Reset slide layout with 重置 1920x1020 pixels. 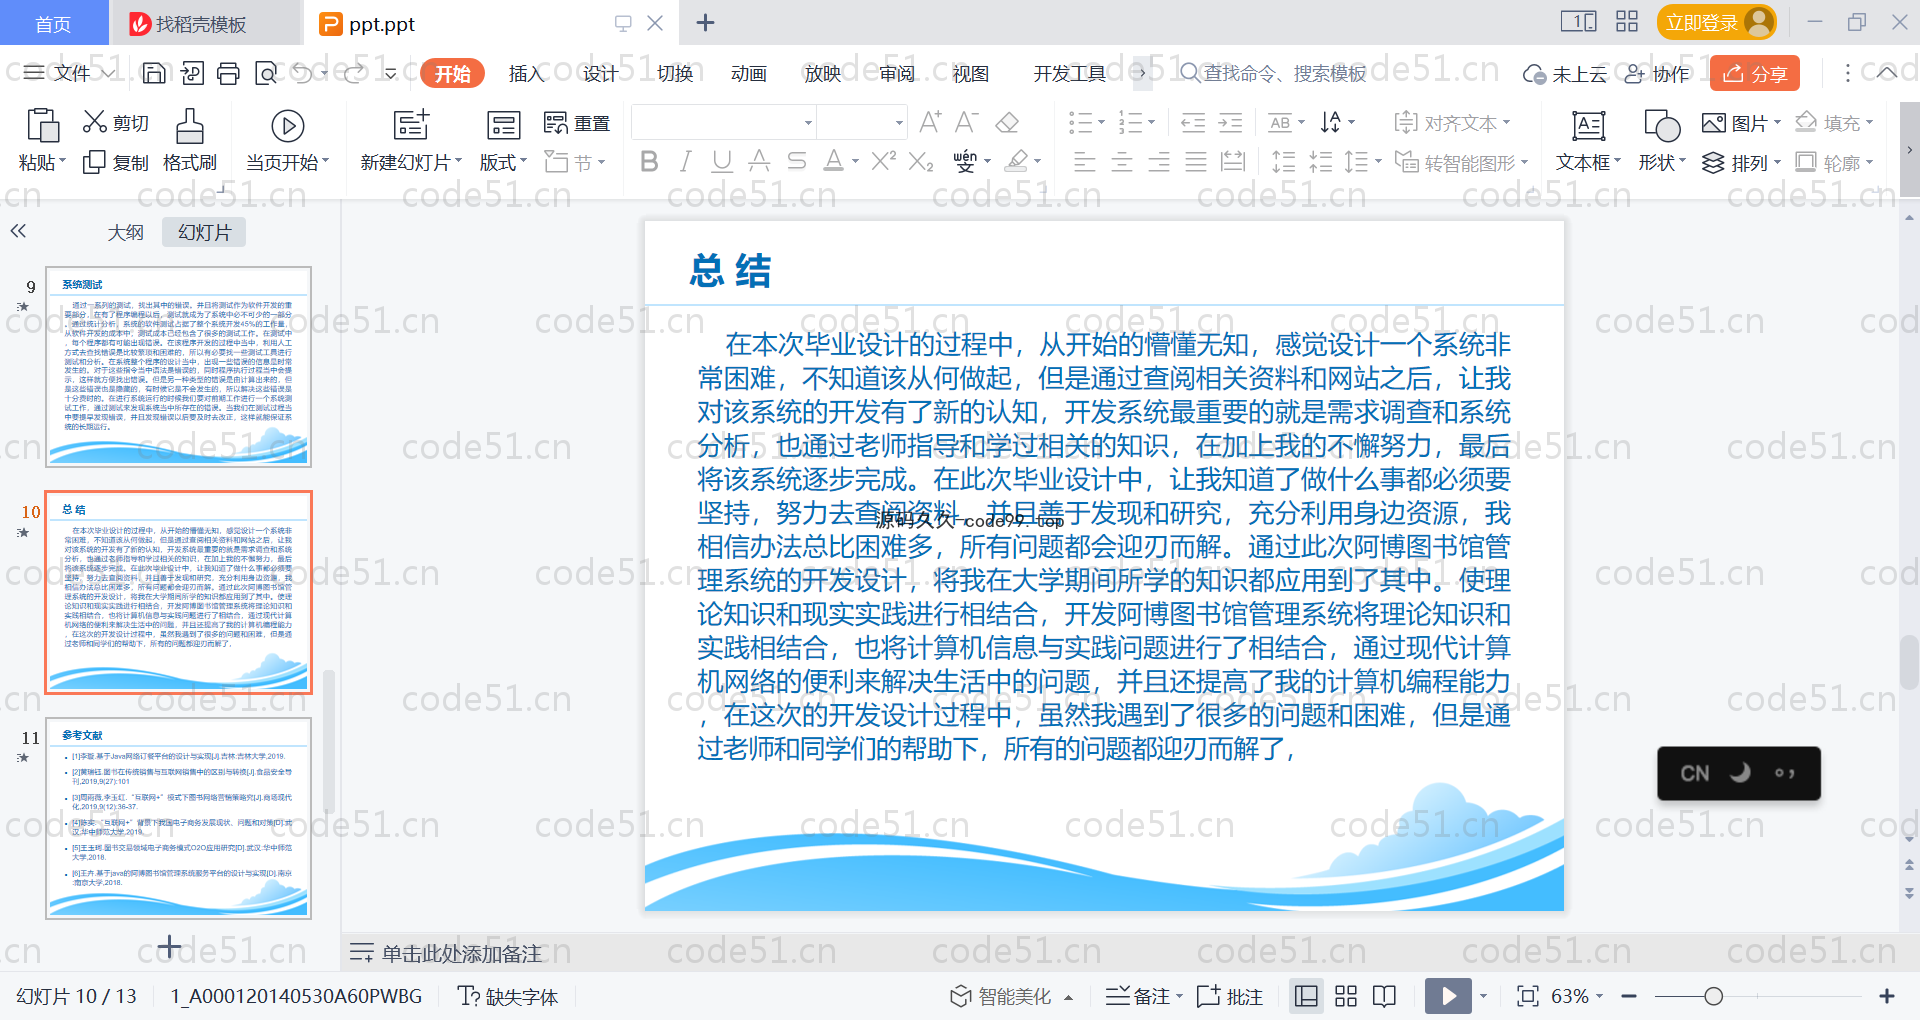tap(577, 123)
